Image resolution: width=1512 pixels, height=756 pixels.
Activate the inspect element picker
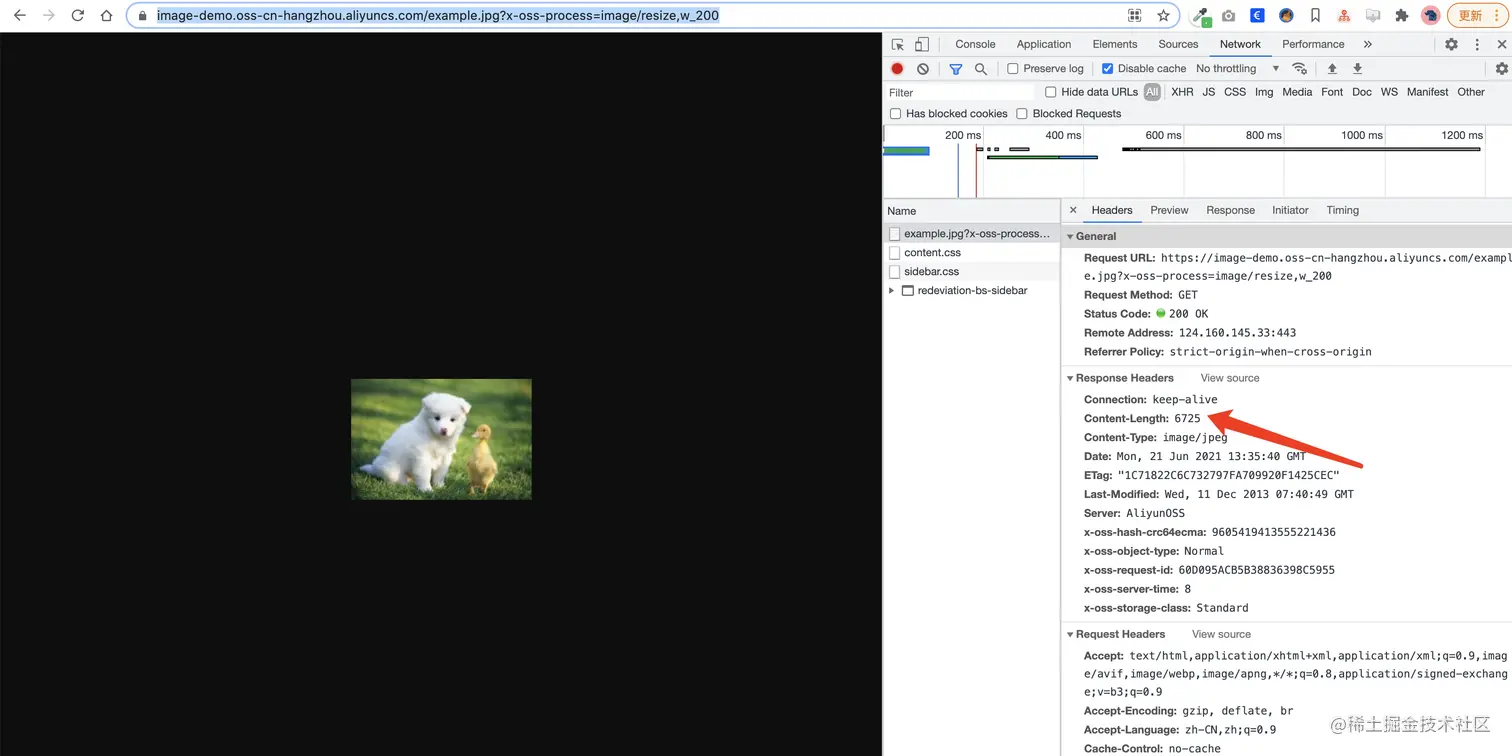(x=898, y=44)
